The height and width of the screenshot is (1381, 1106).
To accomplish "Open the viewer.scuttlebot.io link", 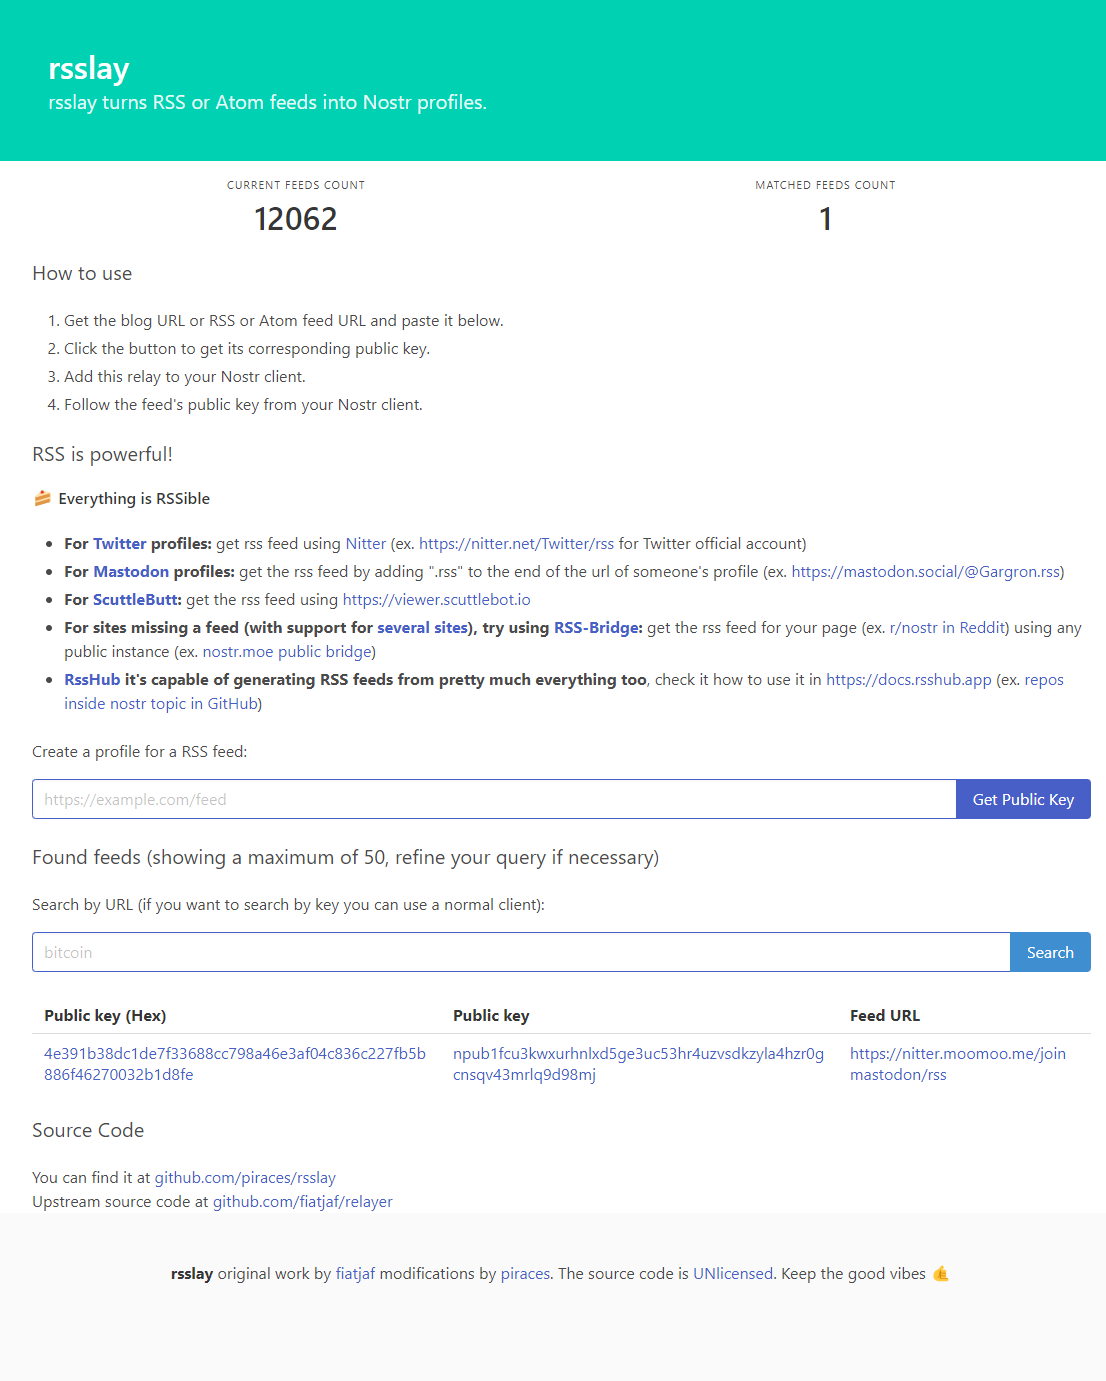I will (437, 600).
